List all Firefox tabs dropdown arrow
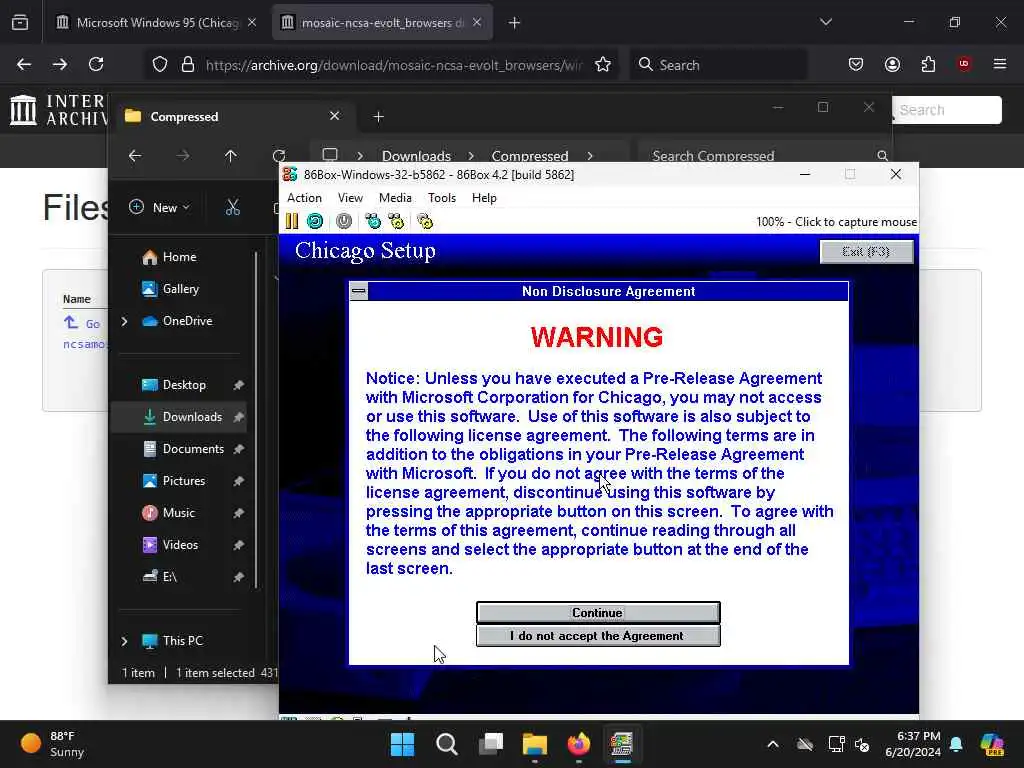 (x=825, y=23)
